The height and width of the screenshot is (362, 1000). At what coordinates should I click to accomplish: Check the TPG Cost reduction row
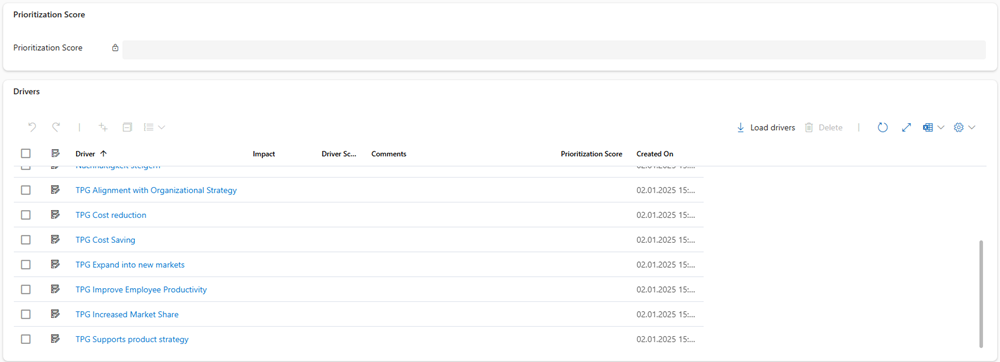[26, 215]
